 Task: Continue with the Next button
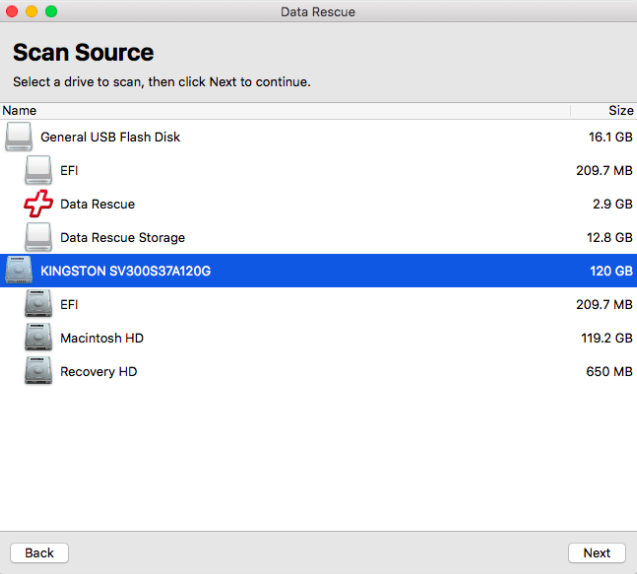[597, 553]
